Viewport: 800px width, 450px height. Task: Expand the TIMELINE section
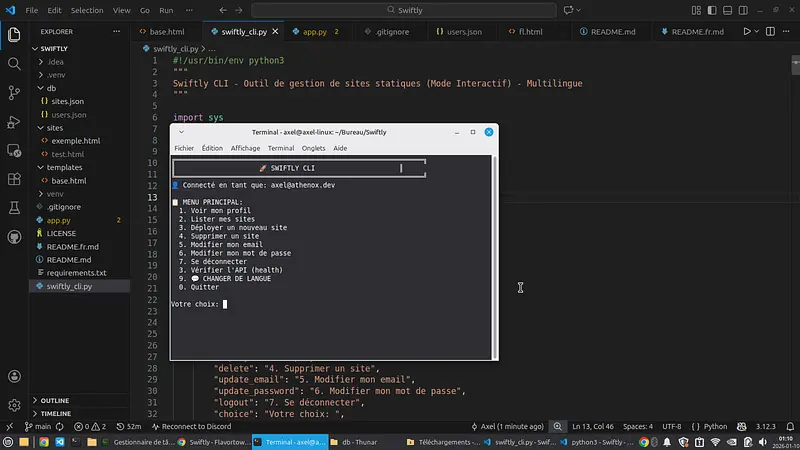click(55, 413)
